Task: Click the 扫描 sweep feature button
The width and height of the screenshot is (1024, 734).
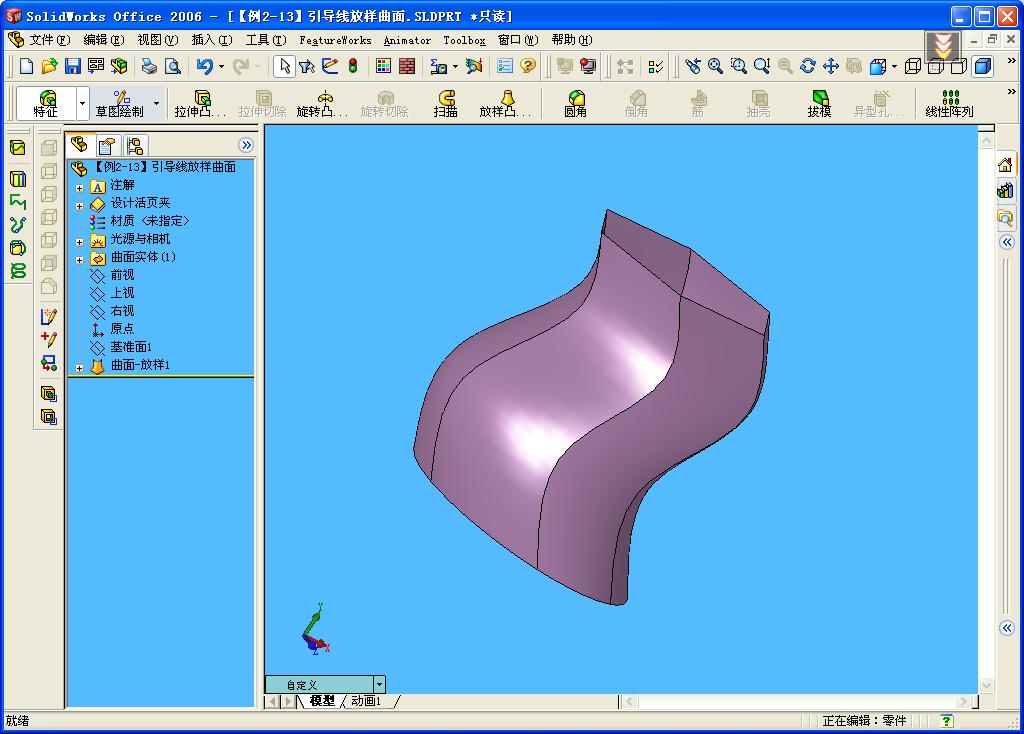Action: [445, 104]
